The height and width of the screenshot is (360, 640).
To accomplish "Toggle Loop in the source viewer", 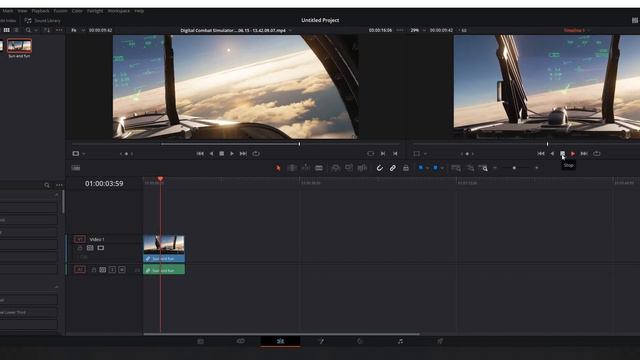I will pyautogui.click(x=256, y=153).
